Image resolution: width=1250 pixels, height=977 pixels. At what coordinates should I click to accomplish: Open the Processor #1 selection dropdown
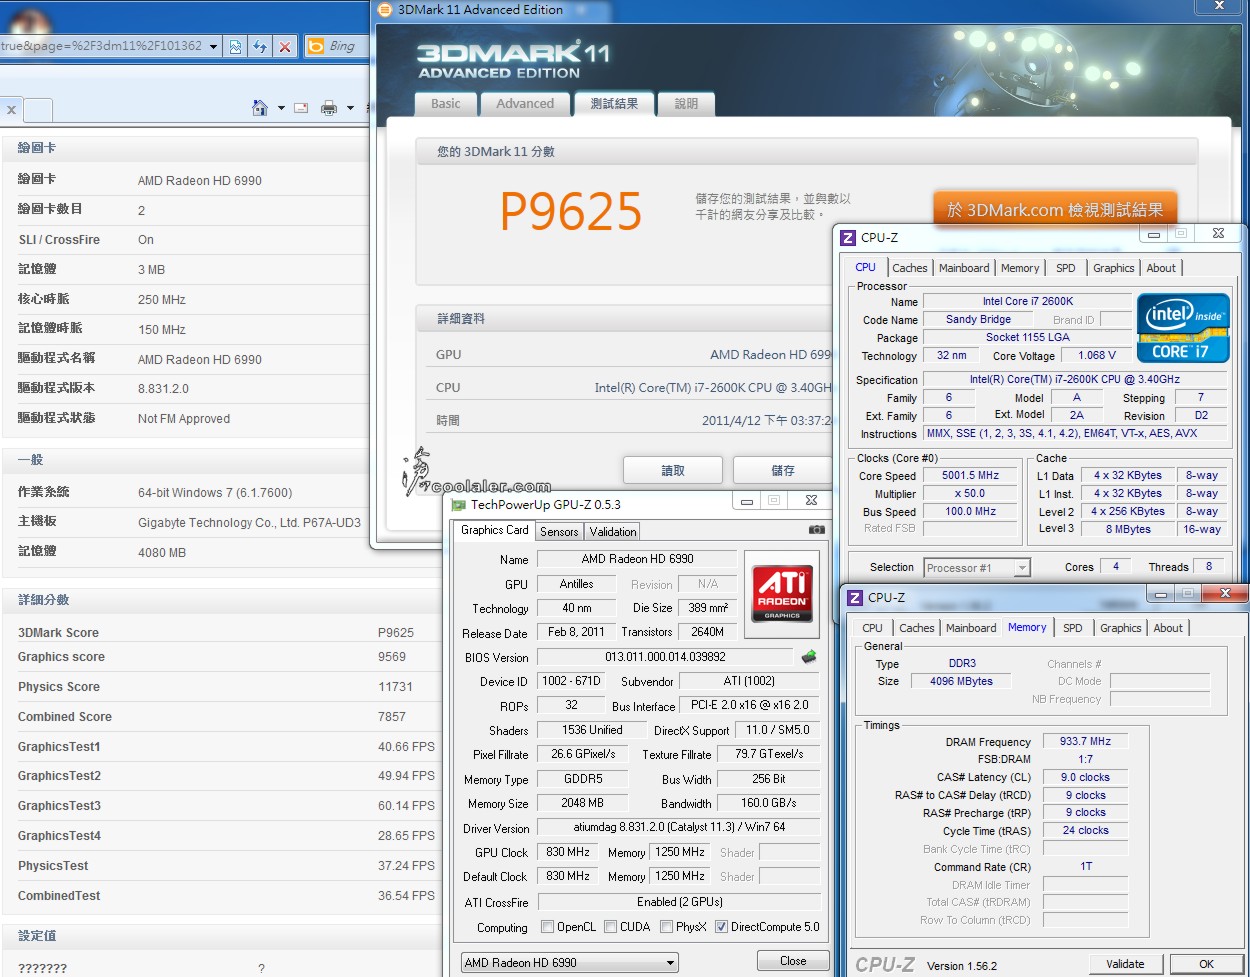[x=977, y=568]
